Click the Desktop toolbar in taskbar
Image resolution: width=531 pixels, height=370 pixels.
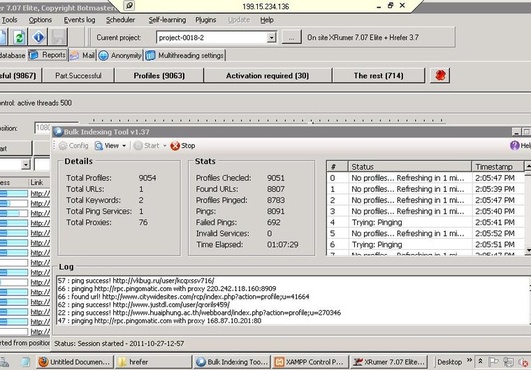[x=449, y=362]
